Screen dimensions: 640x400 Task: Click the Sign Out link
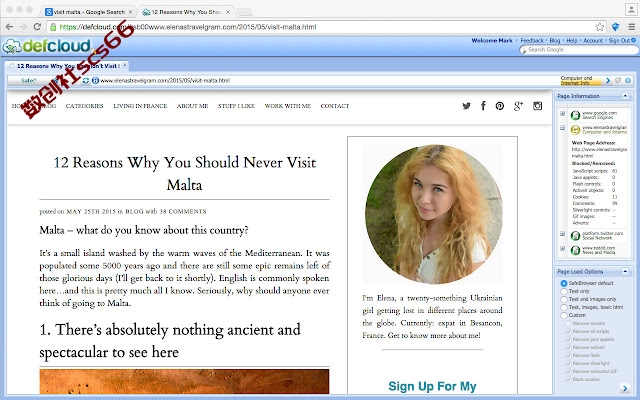[x=620, y=40]
